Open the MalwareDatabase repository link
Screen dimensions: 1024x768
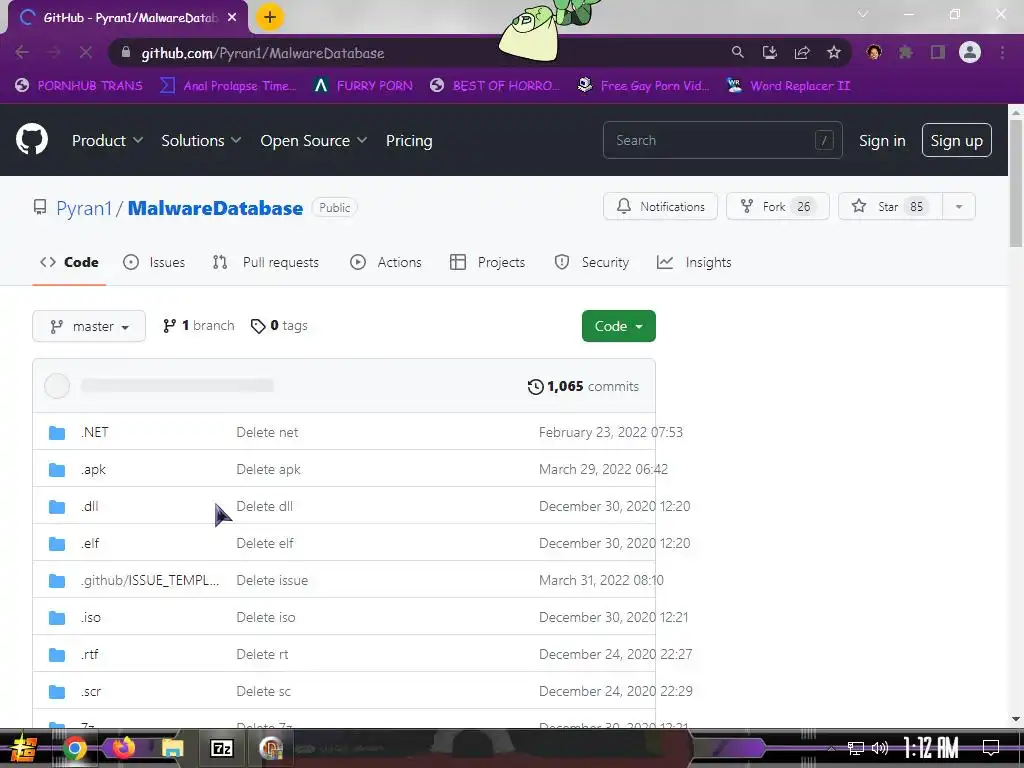pos(216,208)
